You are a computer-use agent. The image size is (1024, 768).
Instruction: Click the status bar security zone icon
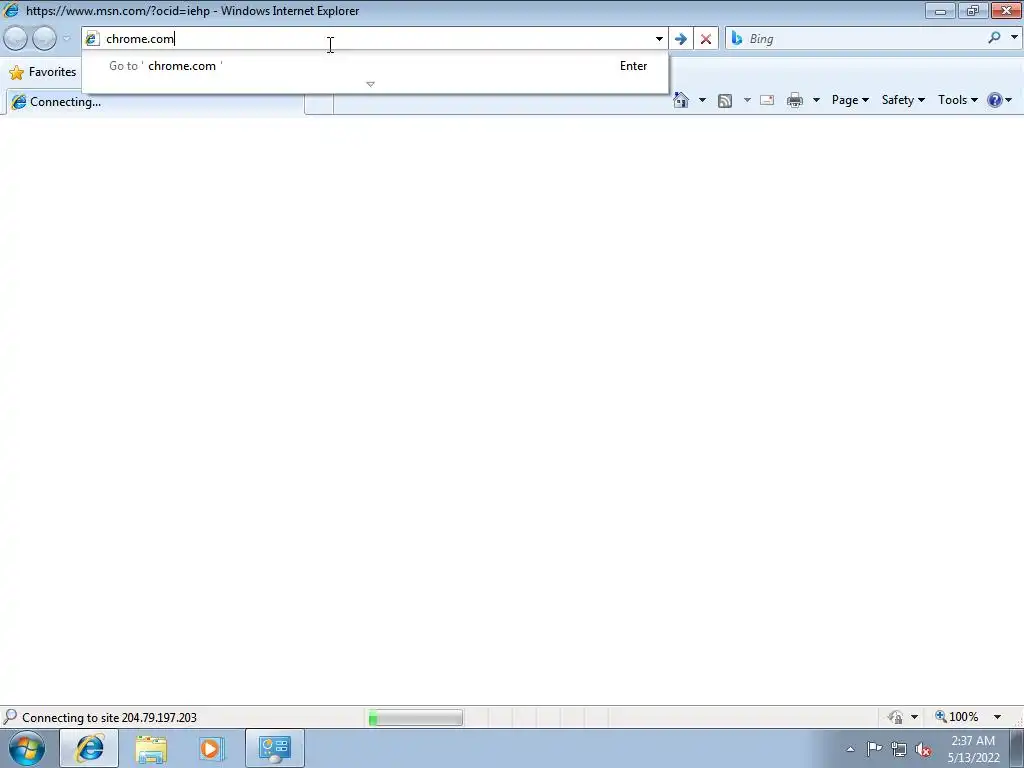[895, 717]
